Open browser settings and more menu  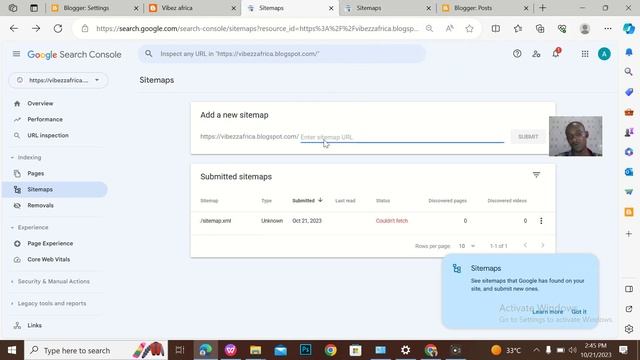click(608, 28)
